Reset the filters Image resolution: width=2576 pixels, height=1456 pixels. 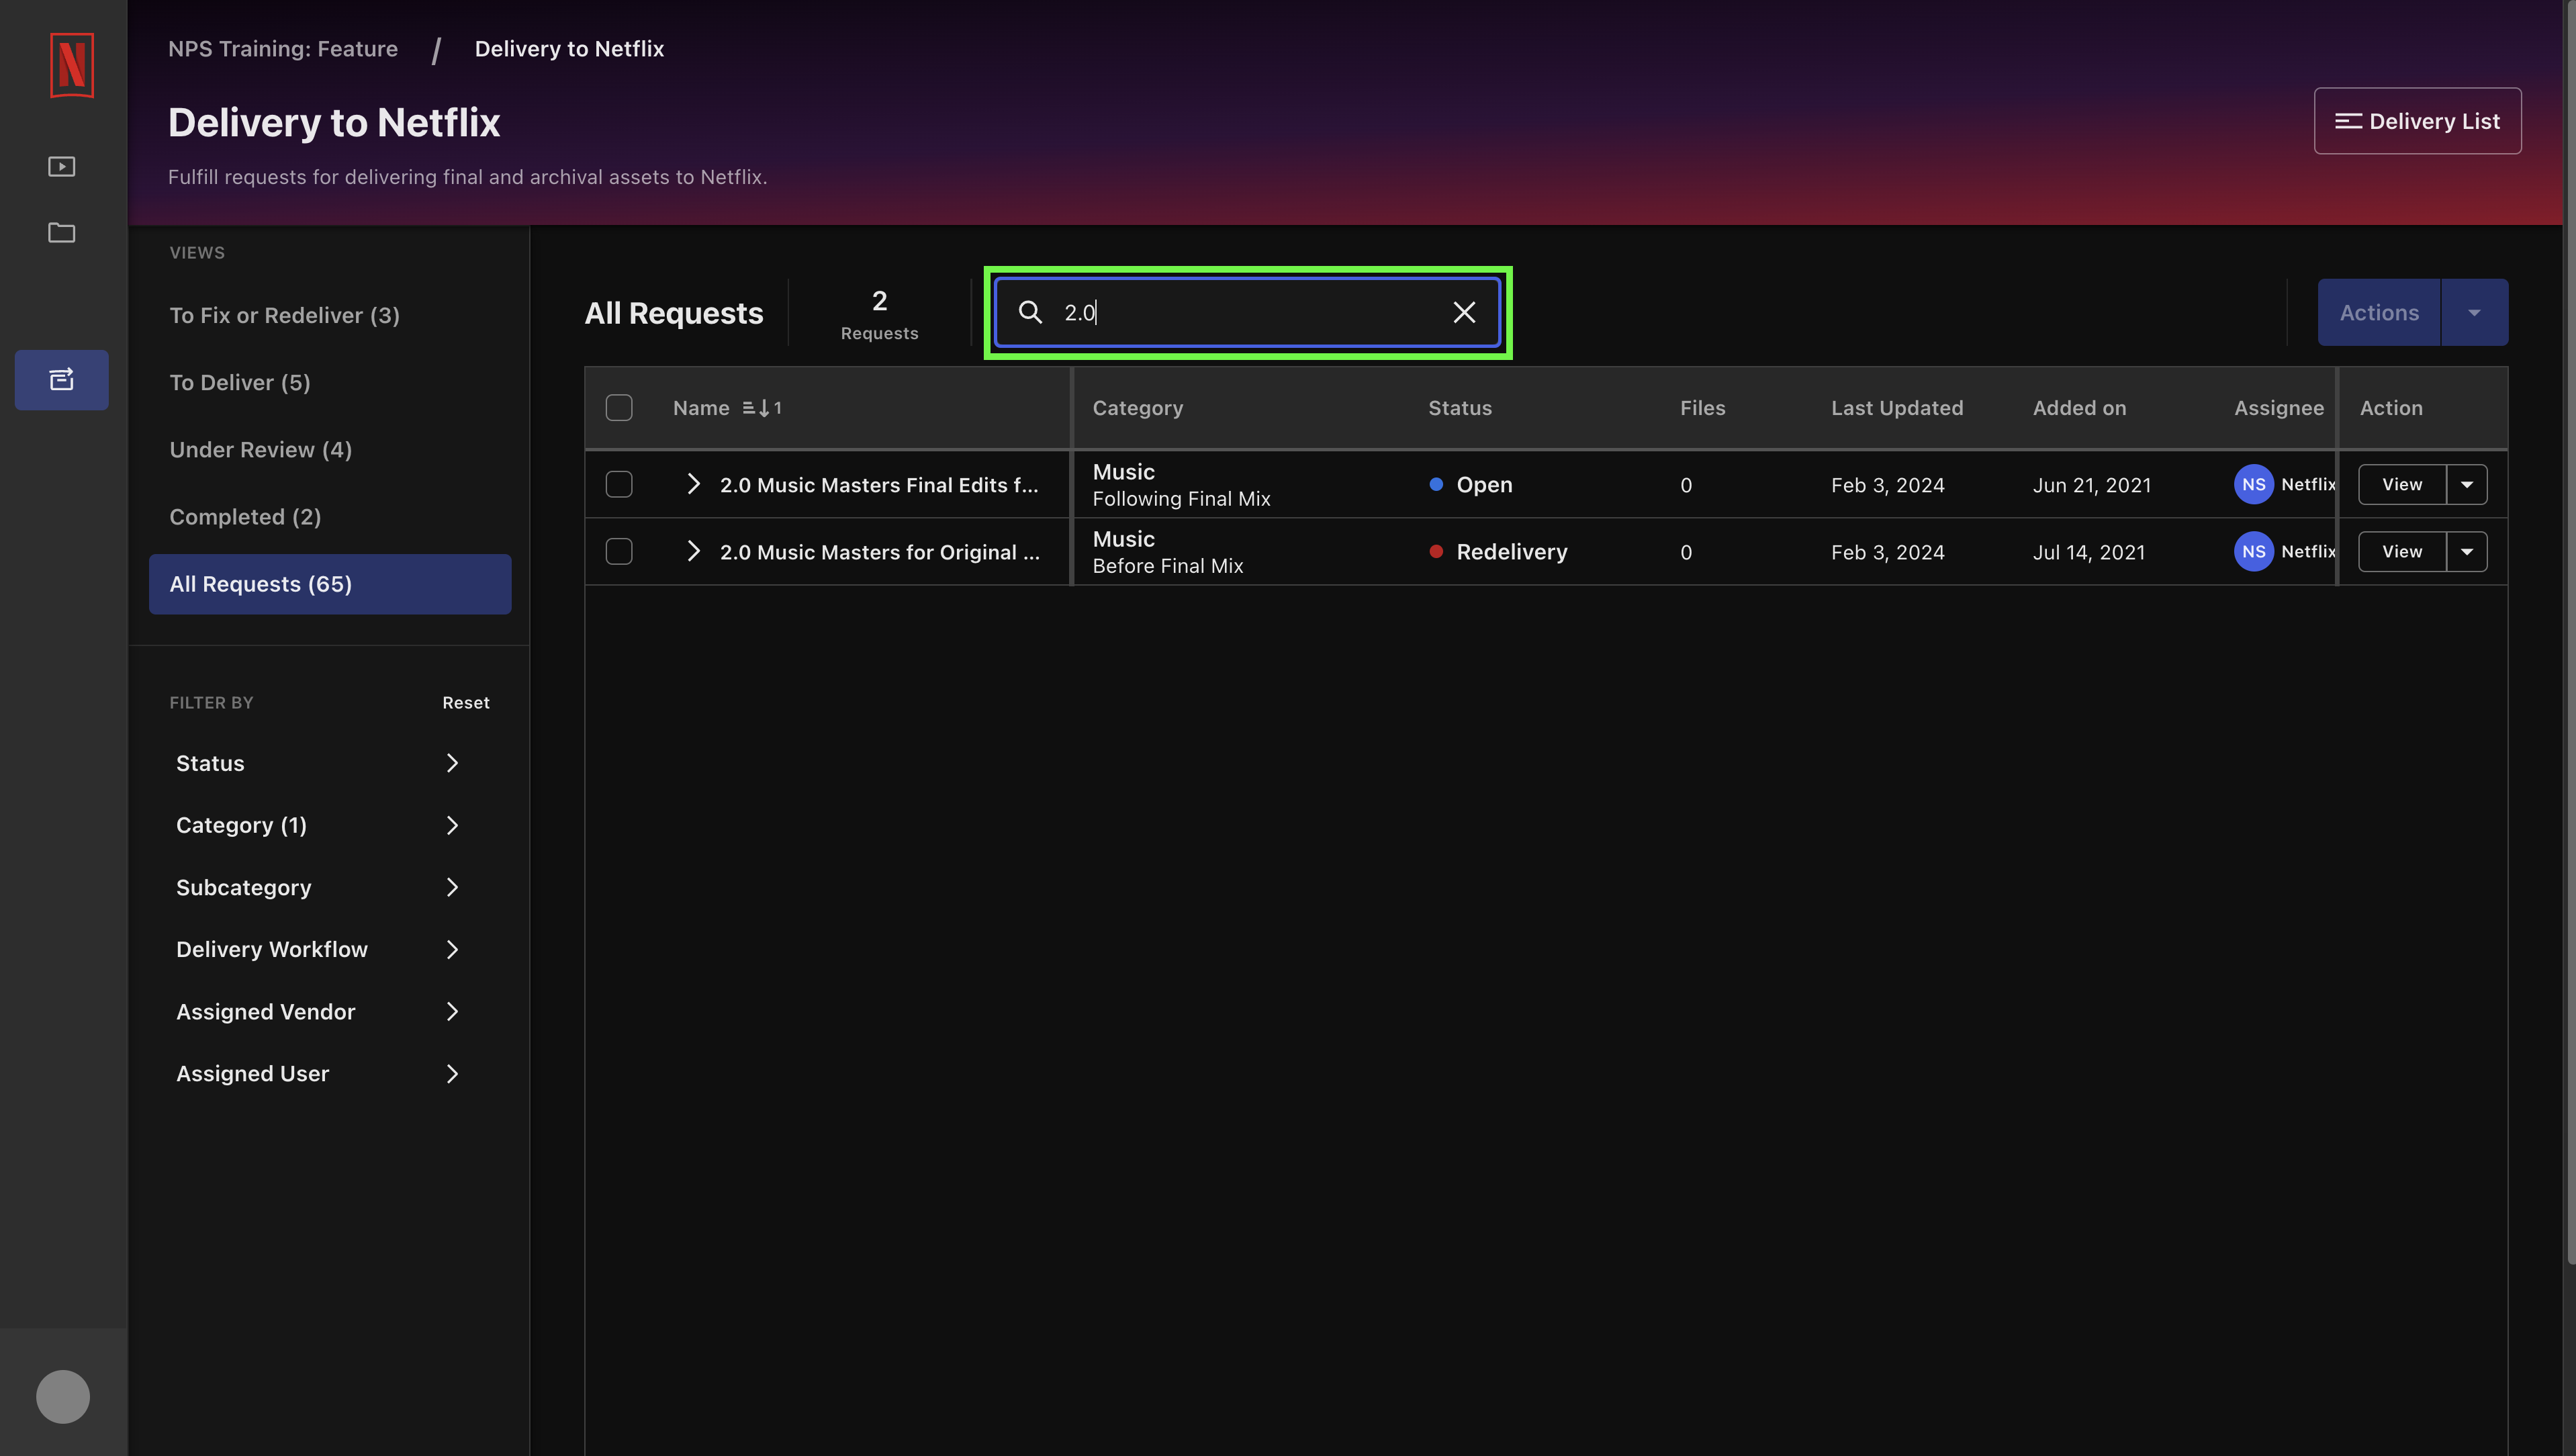click(466, 702)
